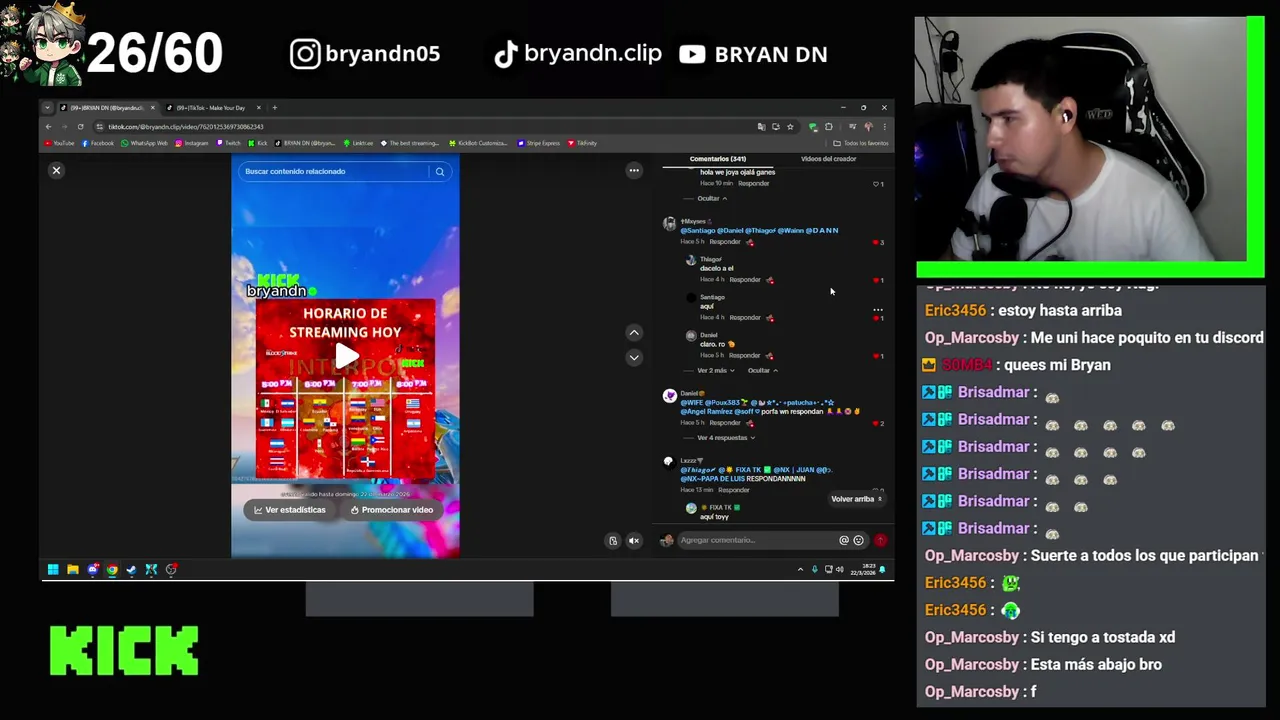Open Chrome extensions puzzle icon
Screen dimensions: 1280x720
pos(828,127)
